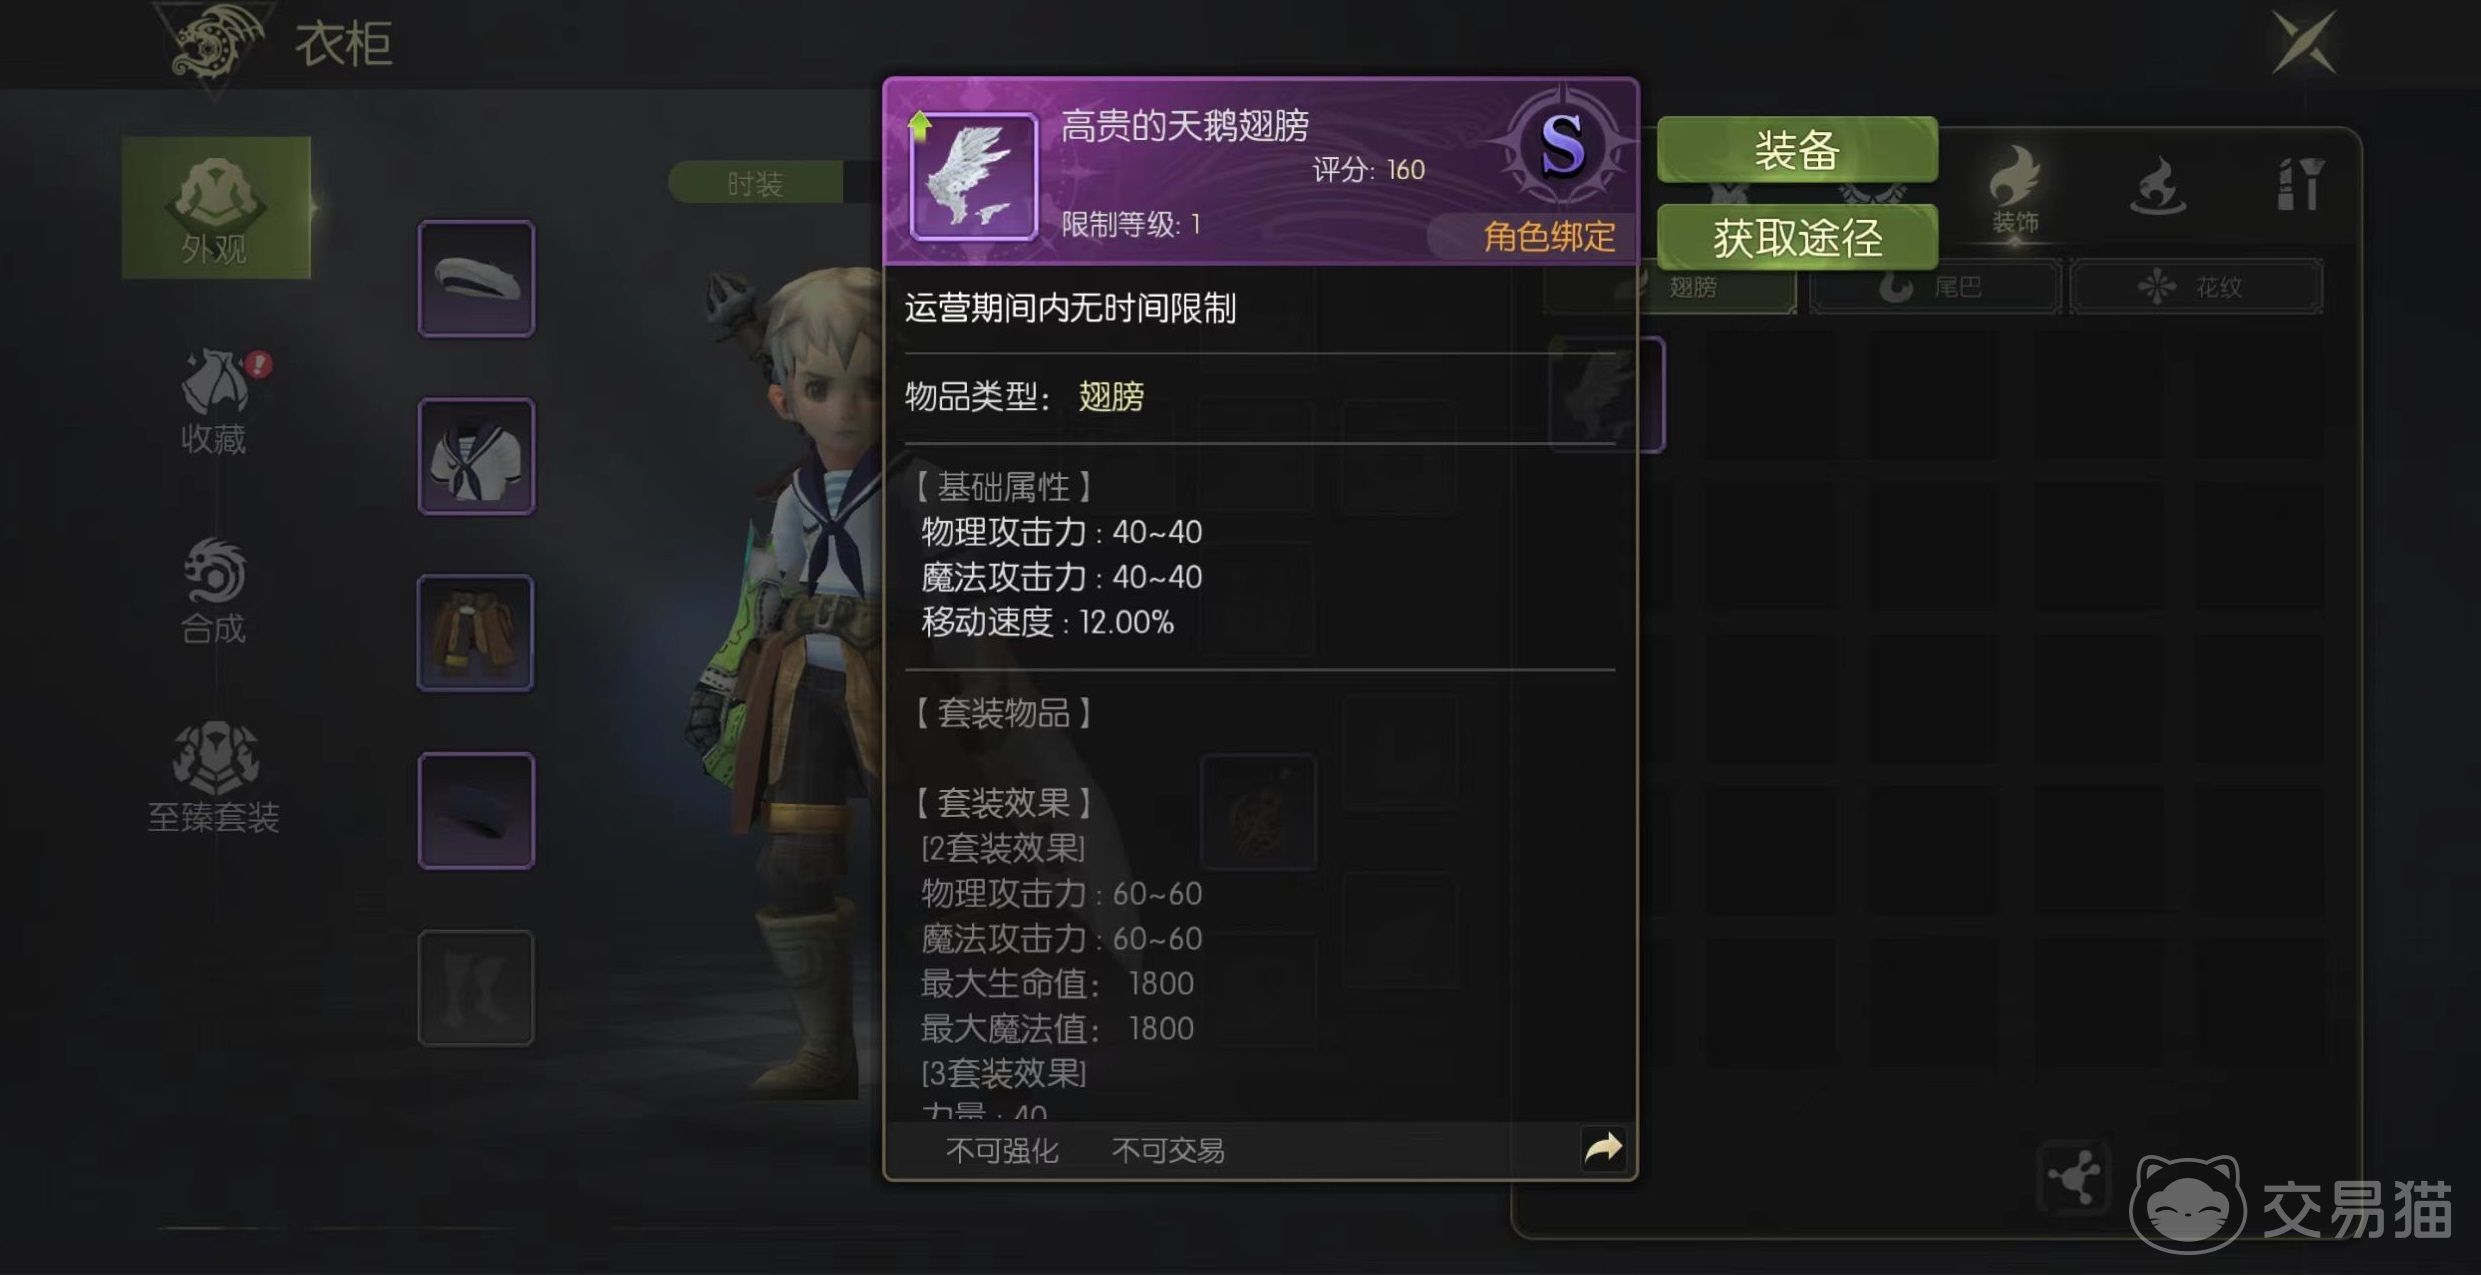Switch to the 时装 fashion tab
2481x1275 pixels.
click(x=755, y=183)
